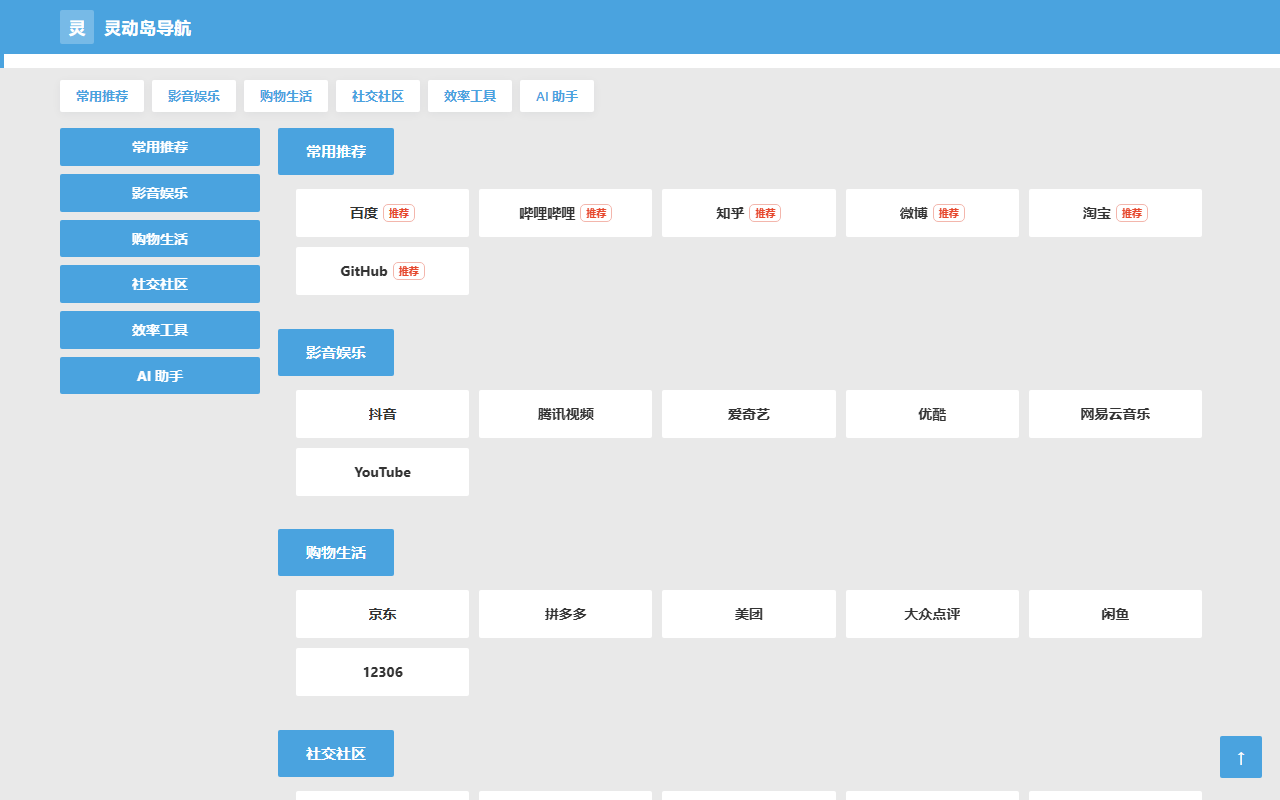1280x800 pixels.
Task: Open 社交社区 from the left sidebar
Action: [x=160, y=284]
